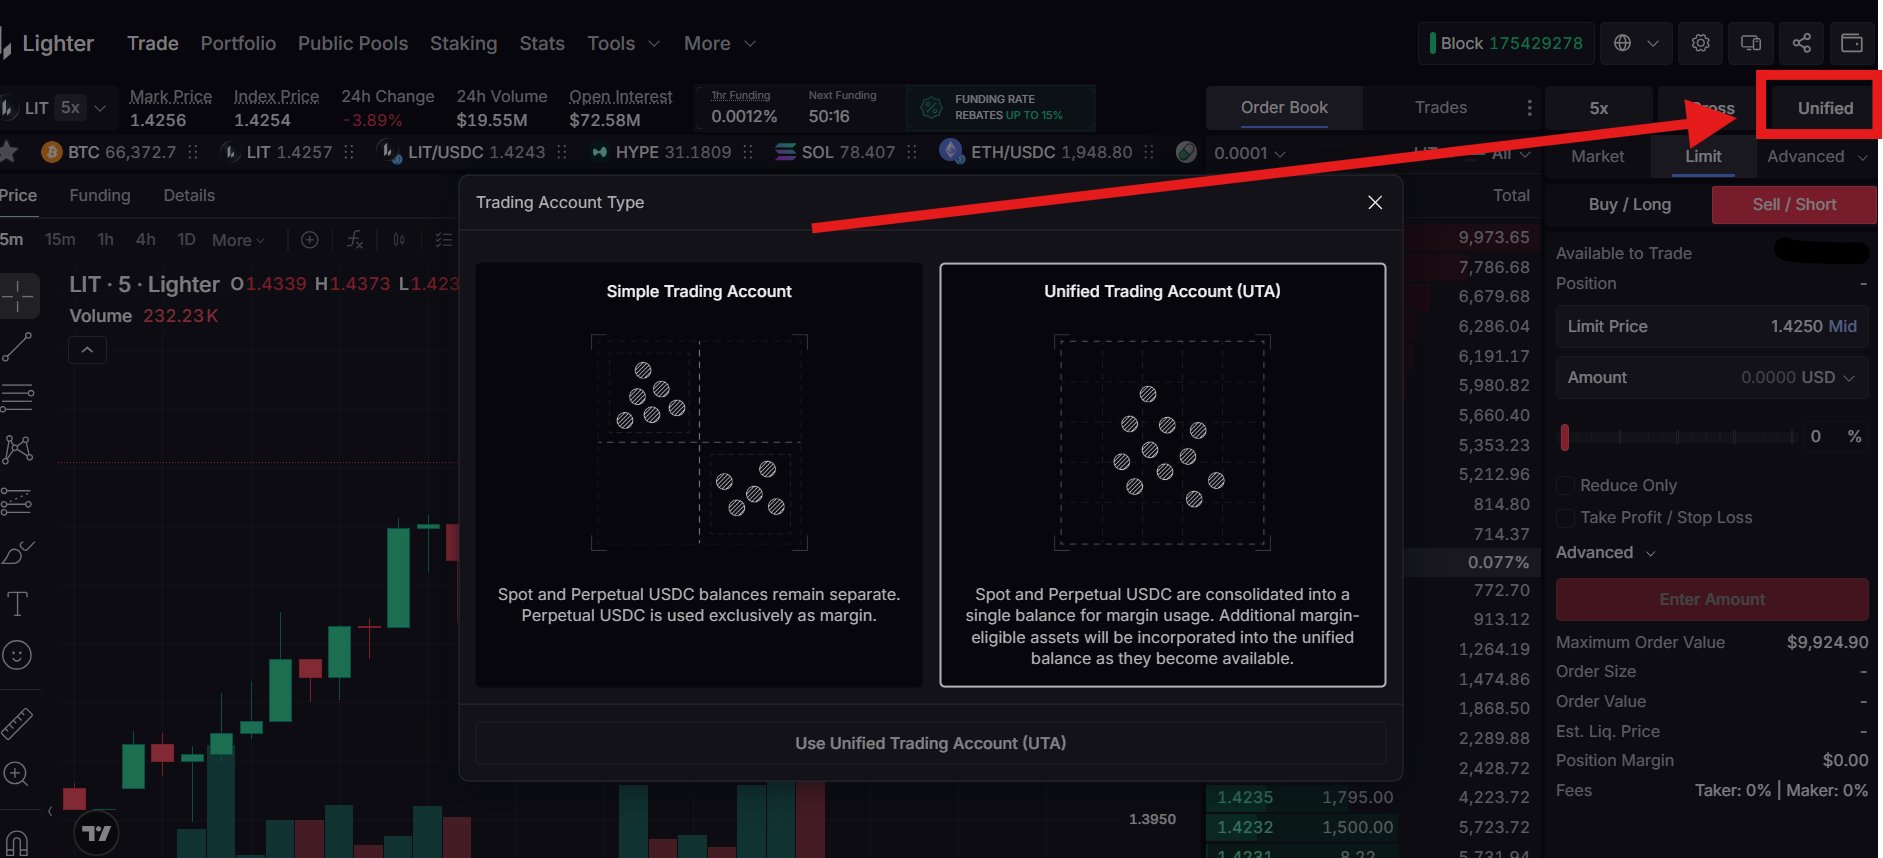The width and height of the screenshot is (1883, 858).
Task: Click the share icon in header
Action: 1801,43
